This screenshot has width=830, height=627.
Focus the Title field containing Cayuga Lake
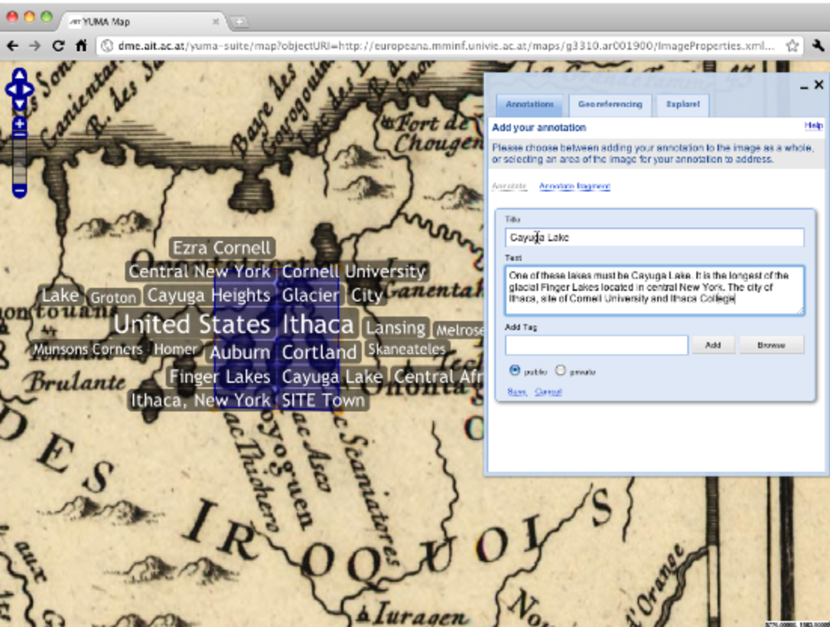point(654,237)
